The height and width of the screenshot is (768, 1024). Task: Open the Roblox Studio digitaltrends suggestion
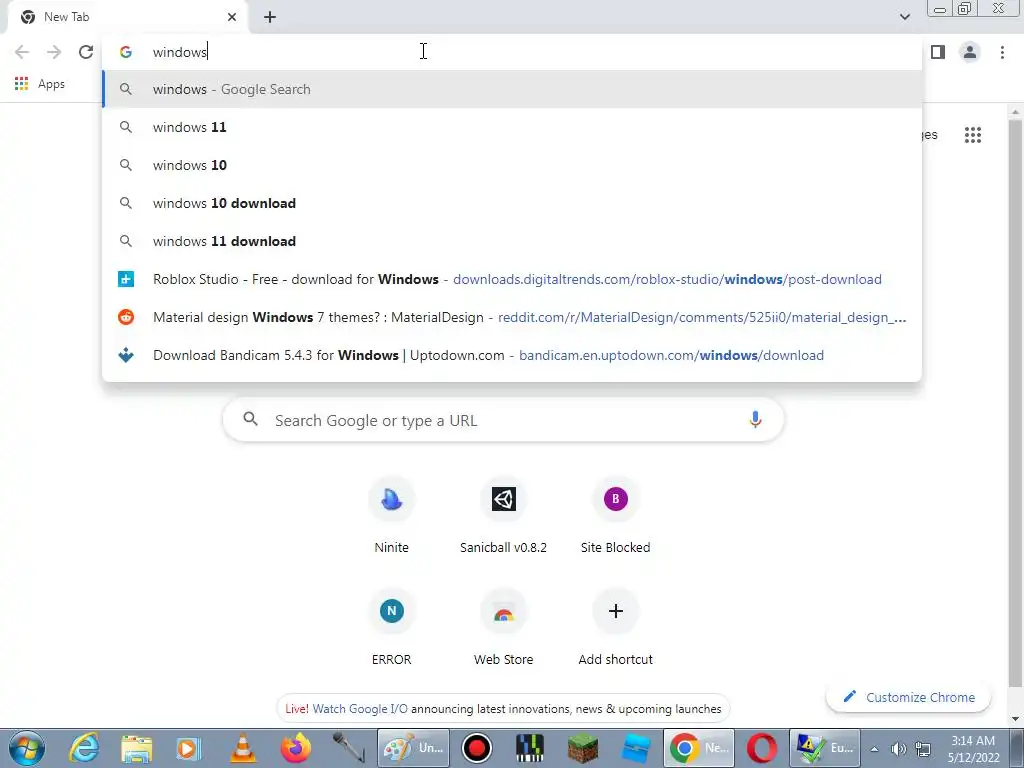(x=512, y=280)
